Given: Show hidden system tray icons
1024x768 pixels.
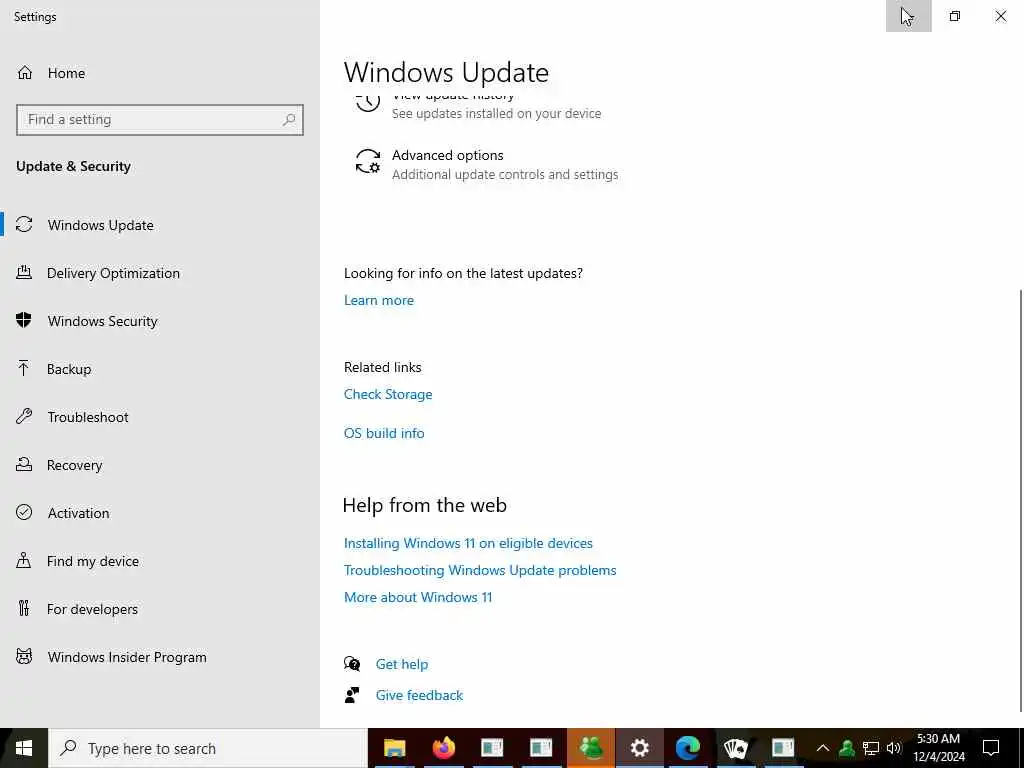Looking at the screenshot, I should (823, 748).
